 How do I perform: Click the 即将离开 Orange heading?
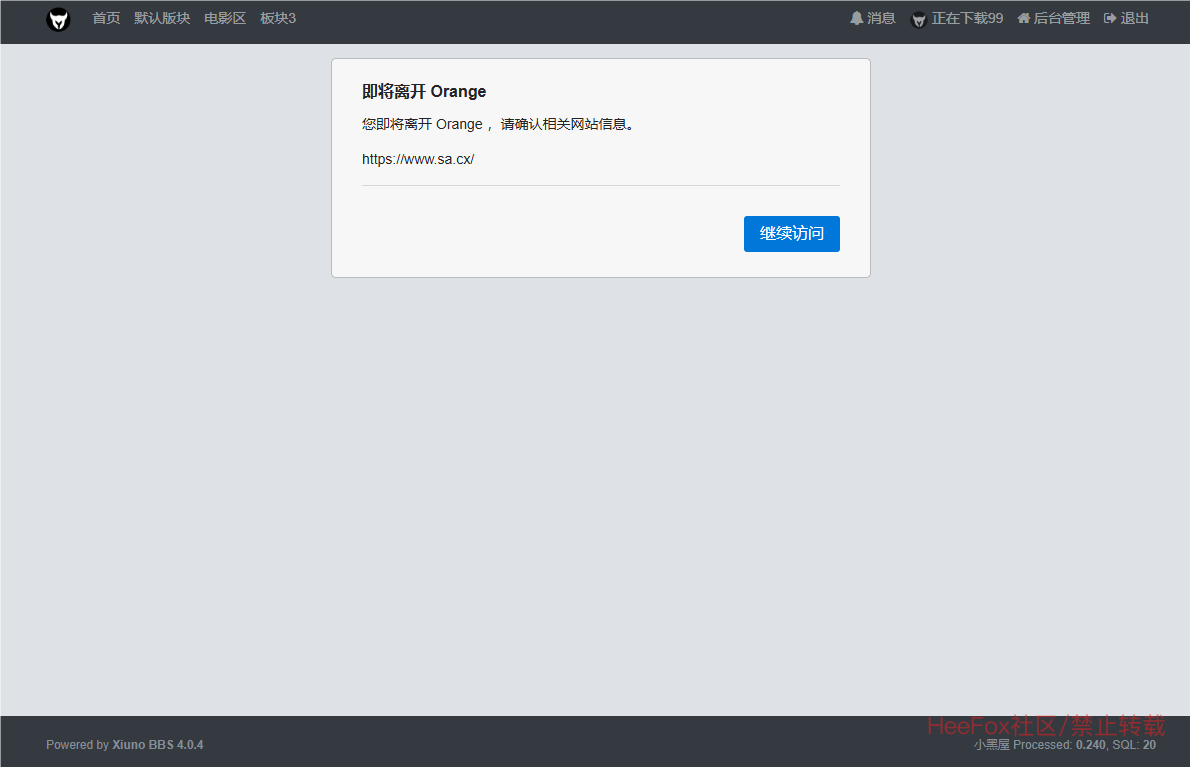[x=424, y=92]
